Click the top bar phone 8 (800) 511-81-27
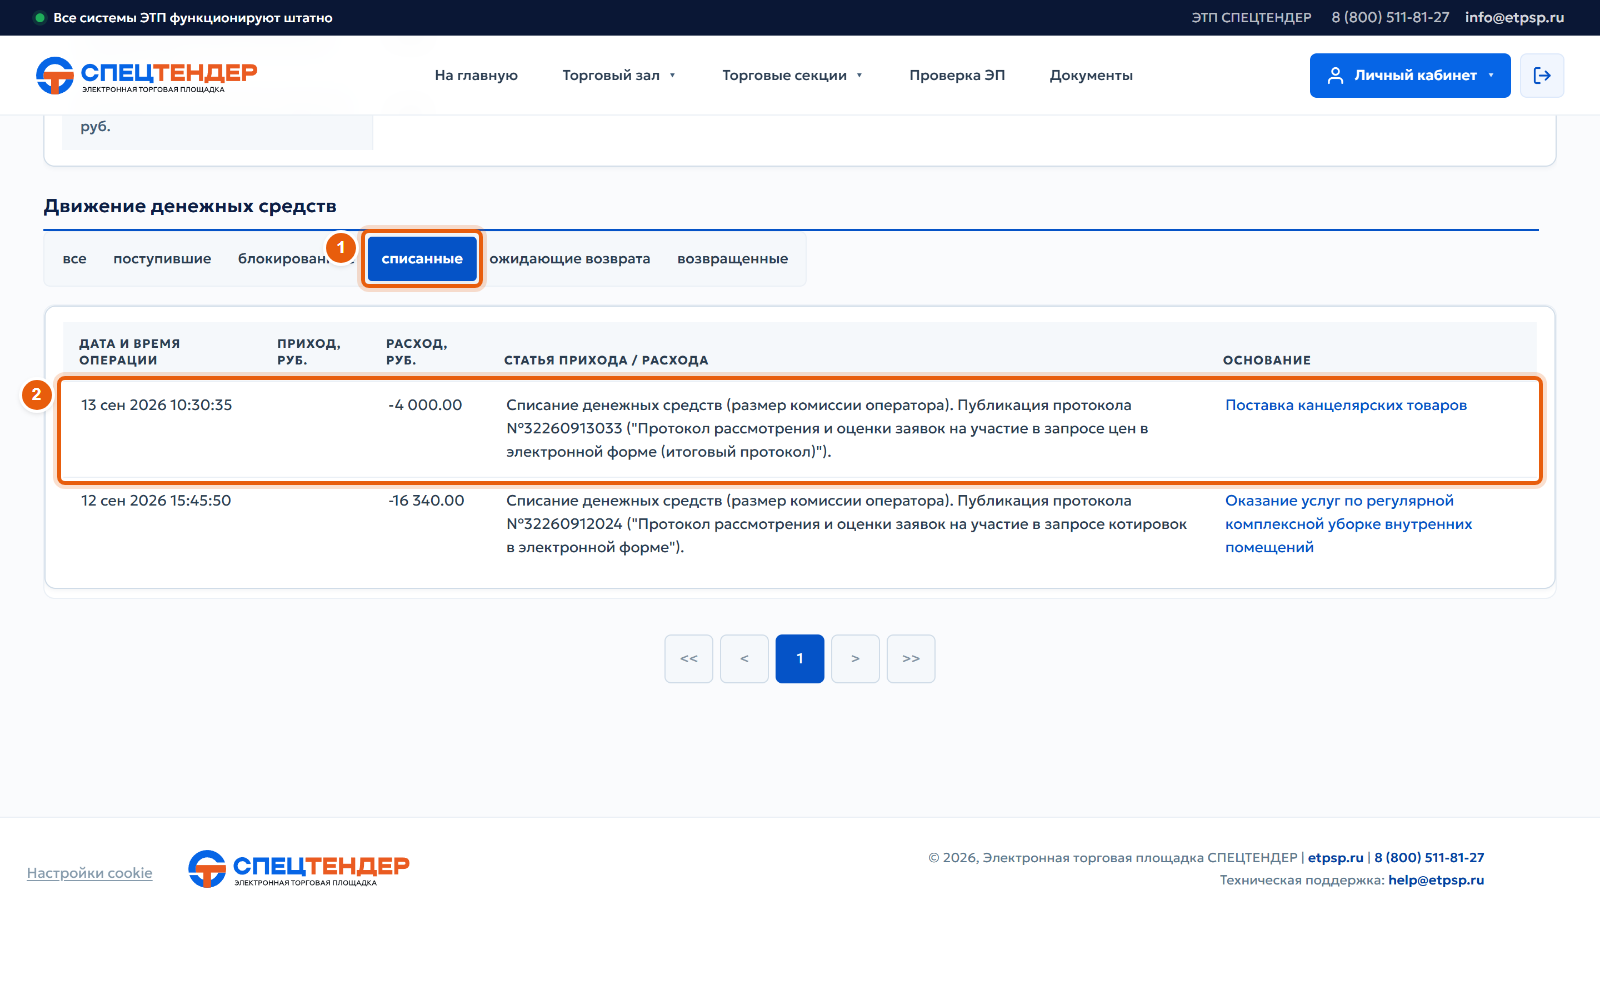The height and width of the screenshot is (1000, 1600). click(1390, 18)
